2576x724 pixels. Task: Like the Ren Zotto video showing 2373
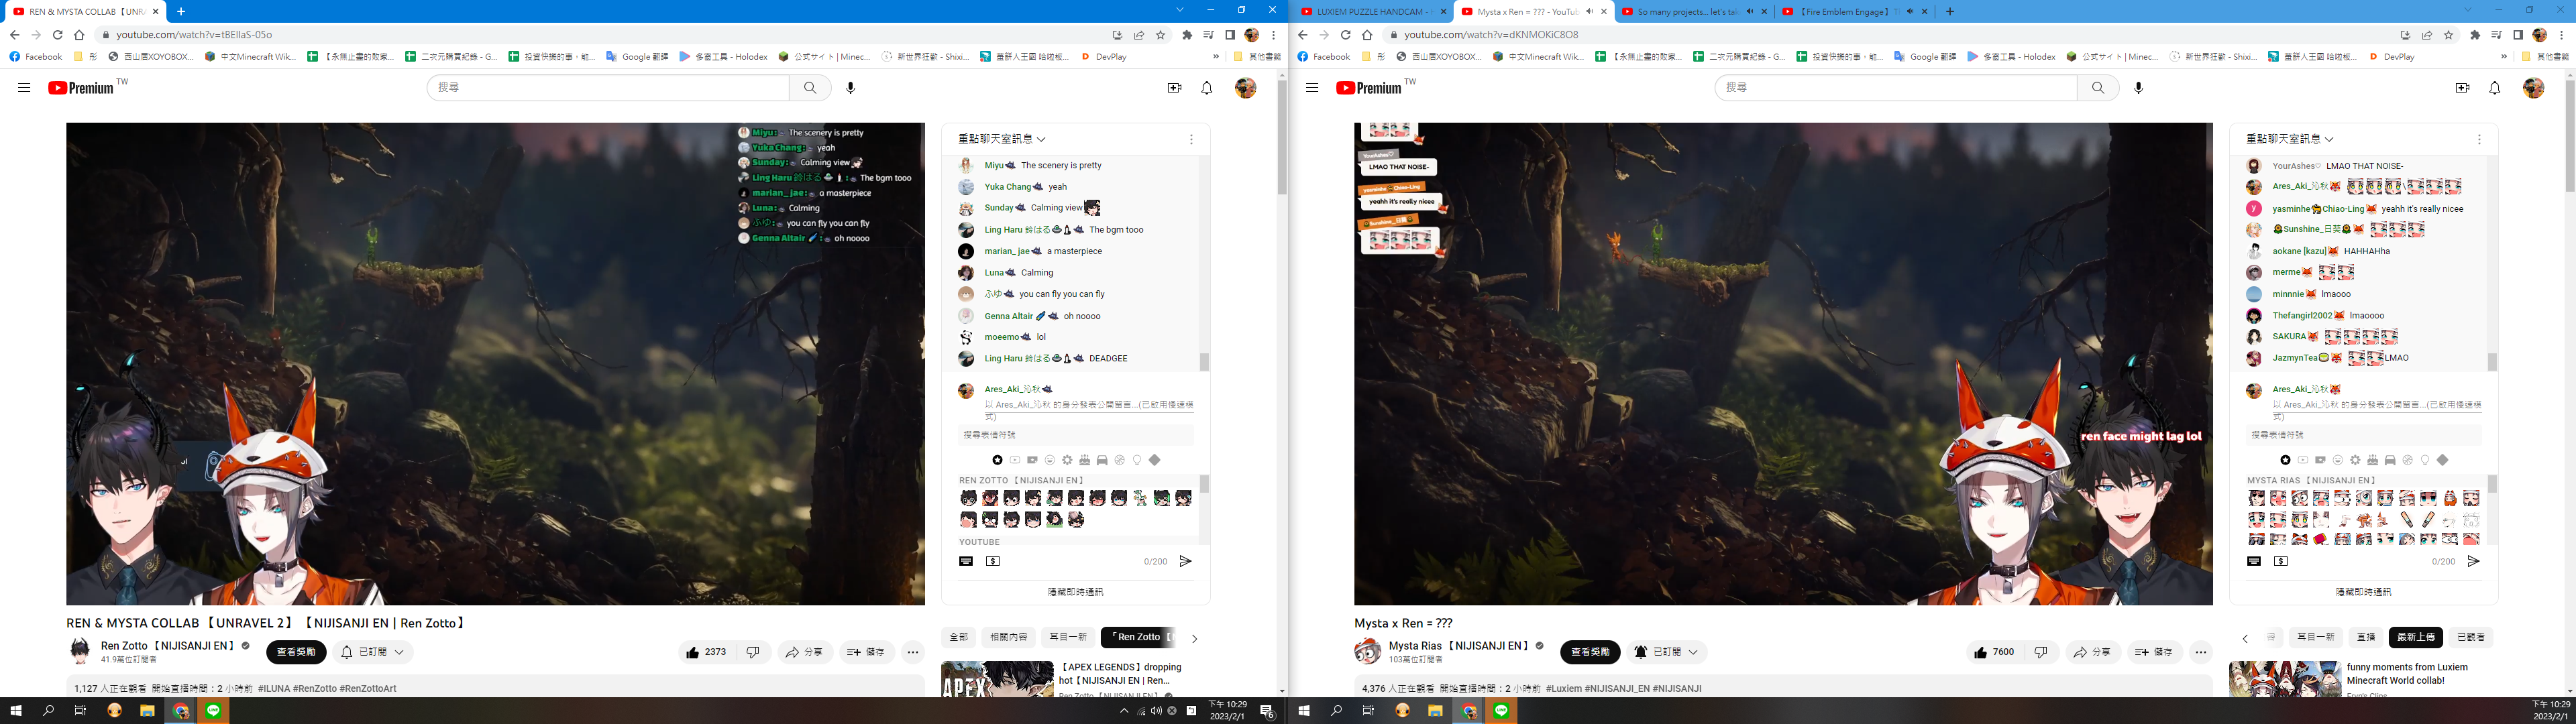click(x=707, y=652)
